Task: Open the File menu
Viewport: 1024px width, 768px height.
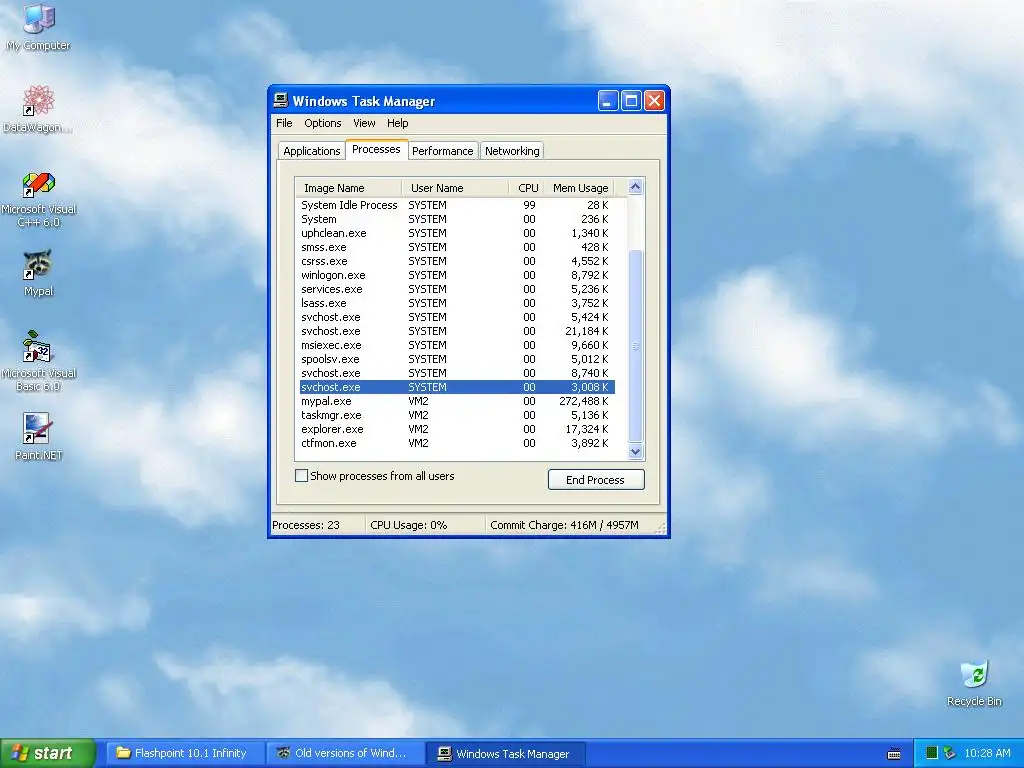Action: pyautogui.click(x=284, y=123)
